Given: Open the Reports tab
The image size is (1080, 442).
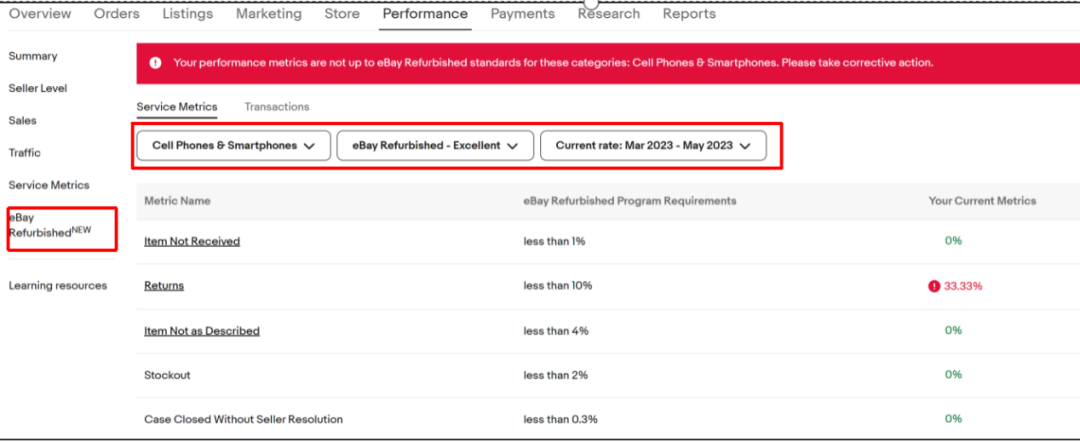Looking at the screenshot, I should (x=689, y=14).
